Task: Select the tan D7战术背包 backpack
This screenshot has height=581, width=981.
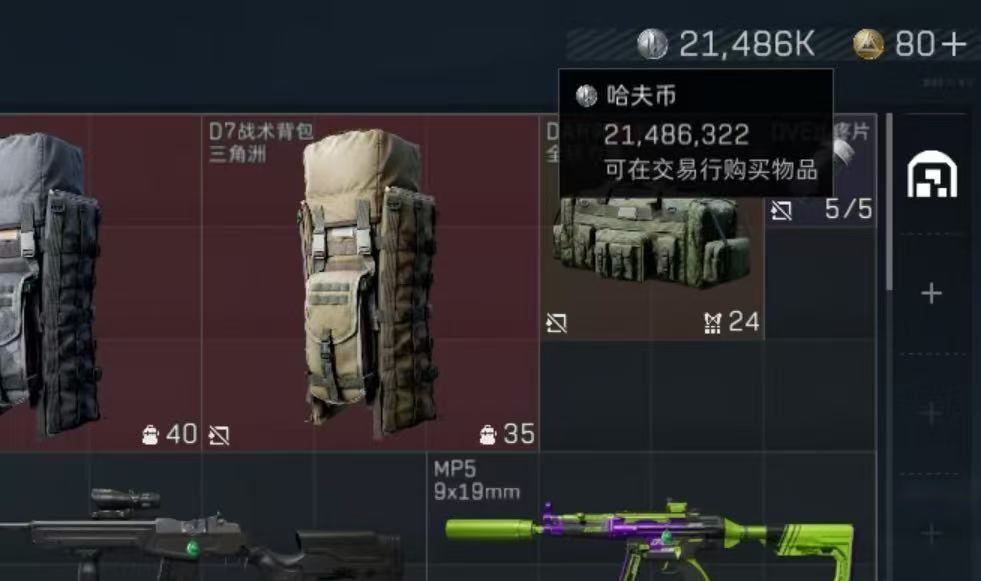Action: pos(371,283)
